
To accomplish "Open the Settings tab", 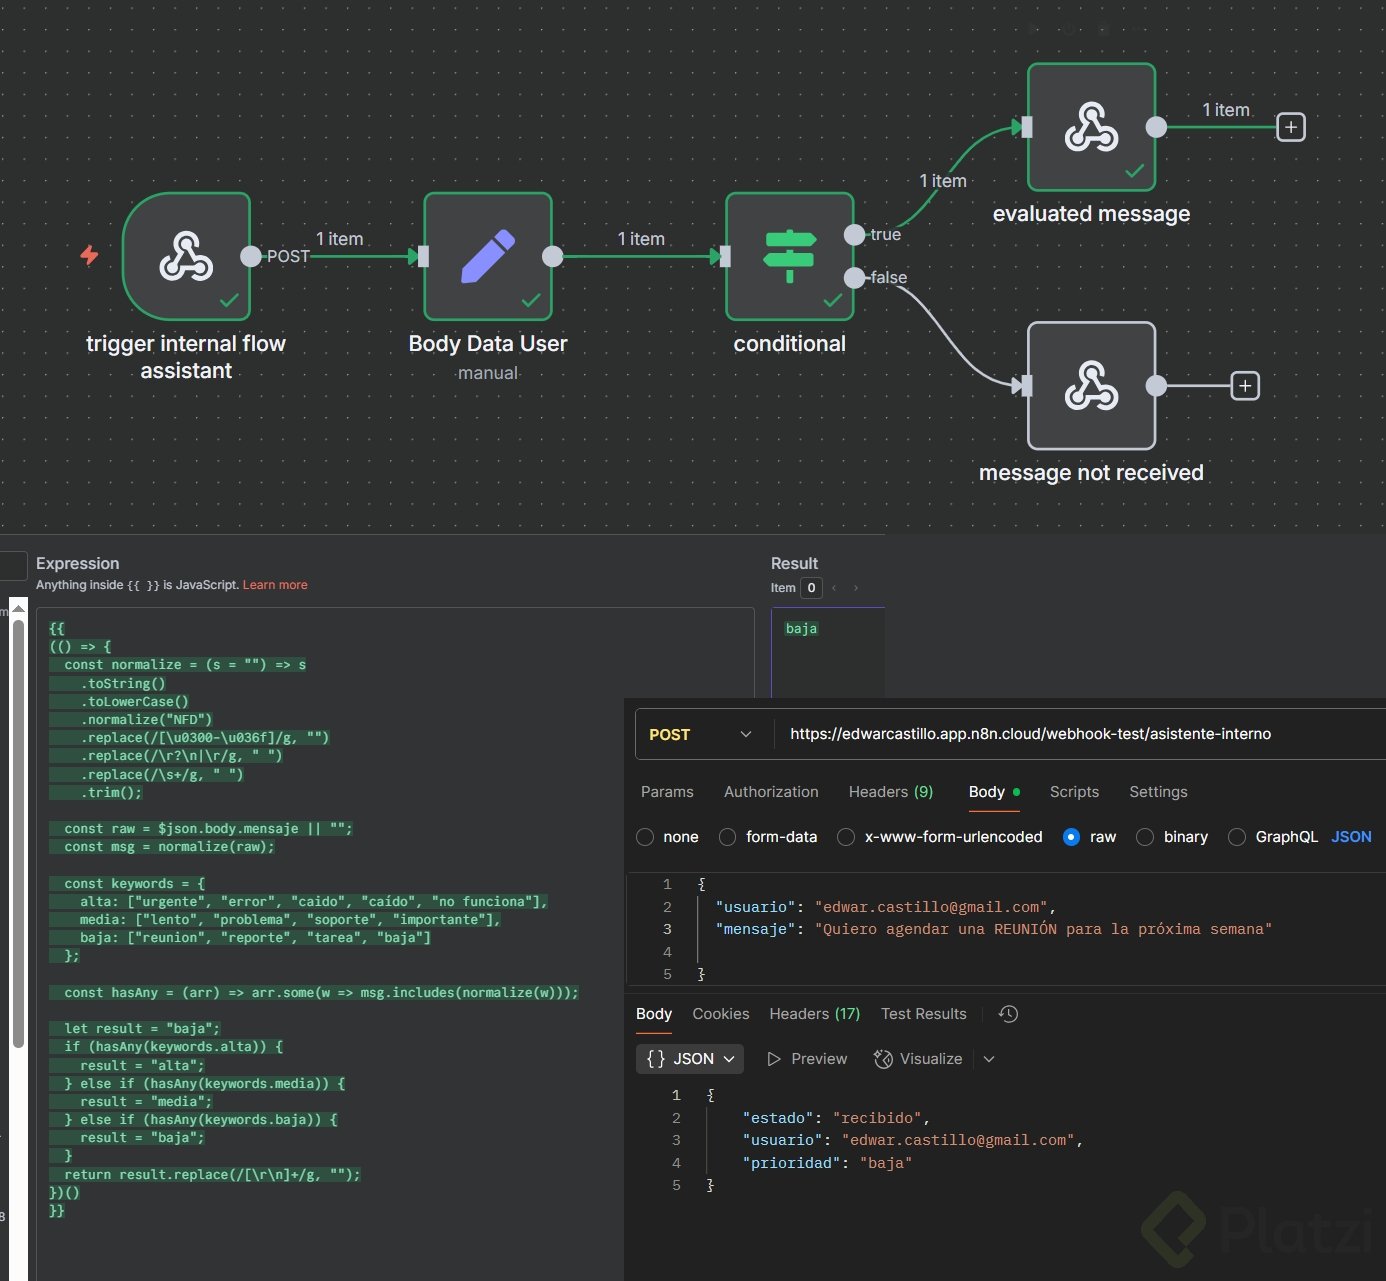I will [x=1158, y=792].
